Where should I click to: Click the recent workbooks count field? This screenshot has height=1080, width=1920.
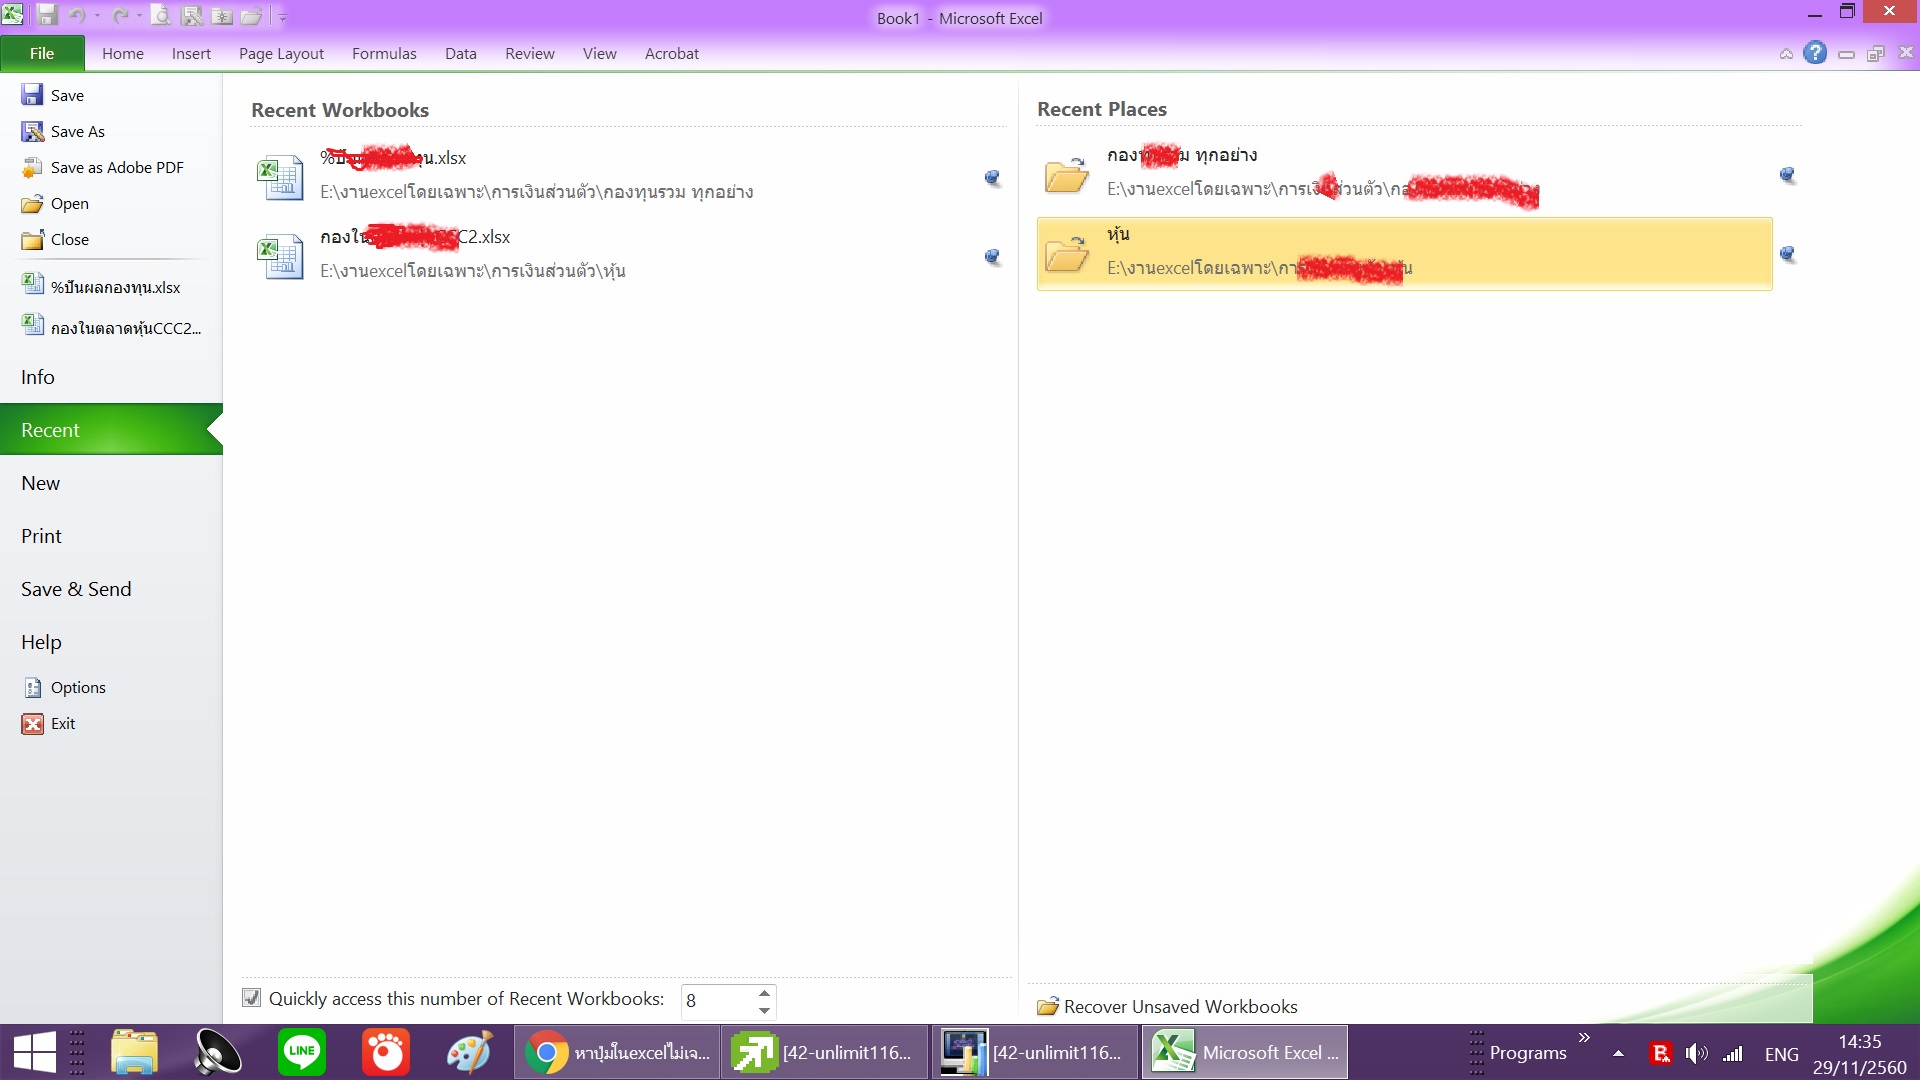click(718, 1001)
